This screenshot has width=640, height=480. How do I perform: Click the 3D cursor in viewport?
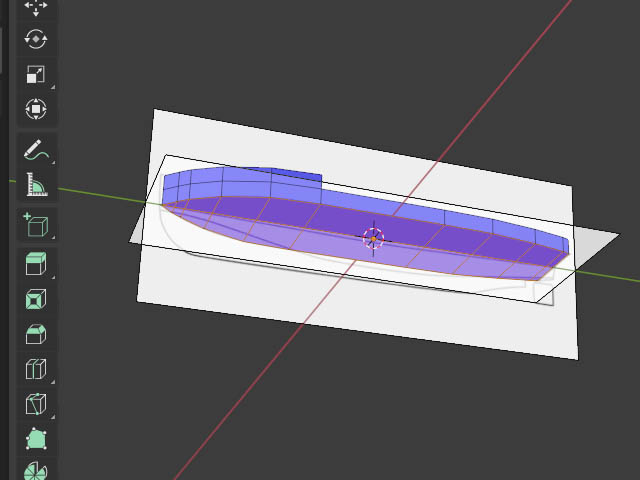point(373,239)
